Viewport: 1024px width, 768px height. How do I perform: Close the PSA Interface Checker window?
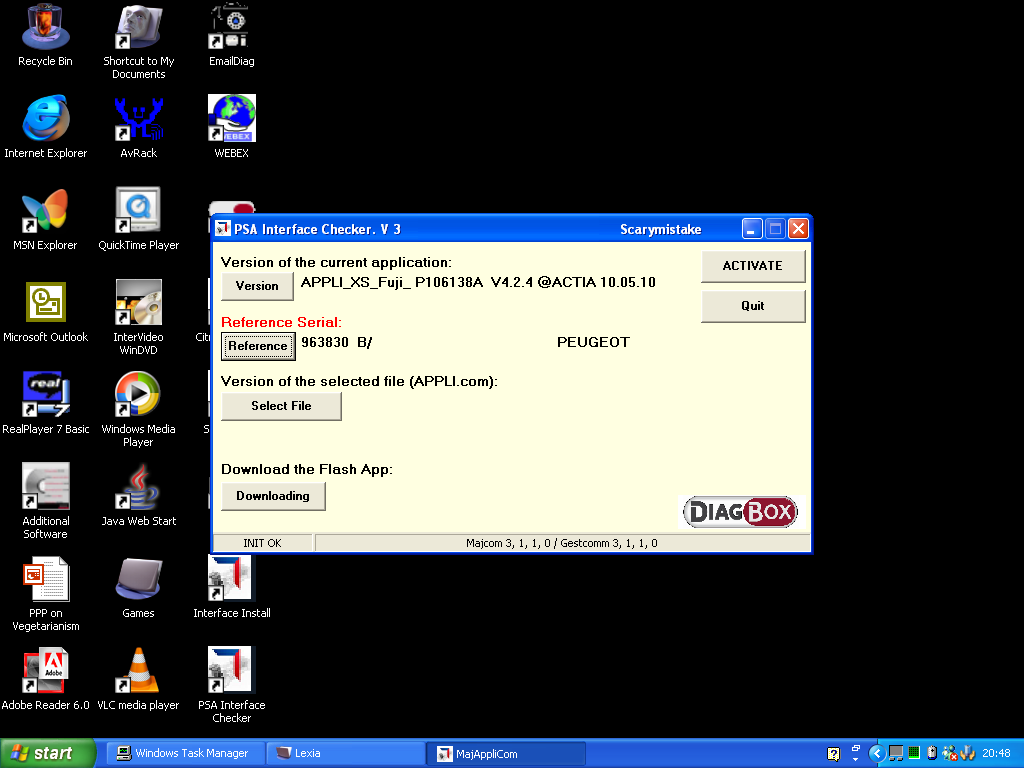pyautogui.click(x=798, y=229)
